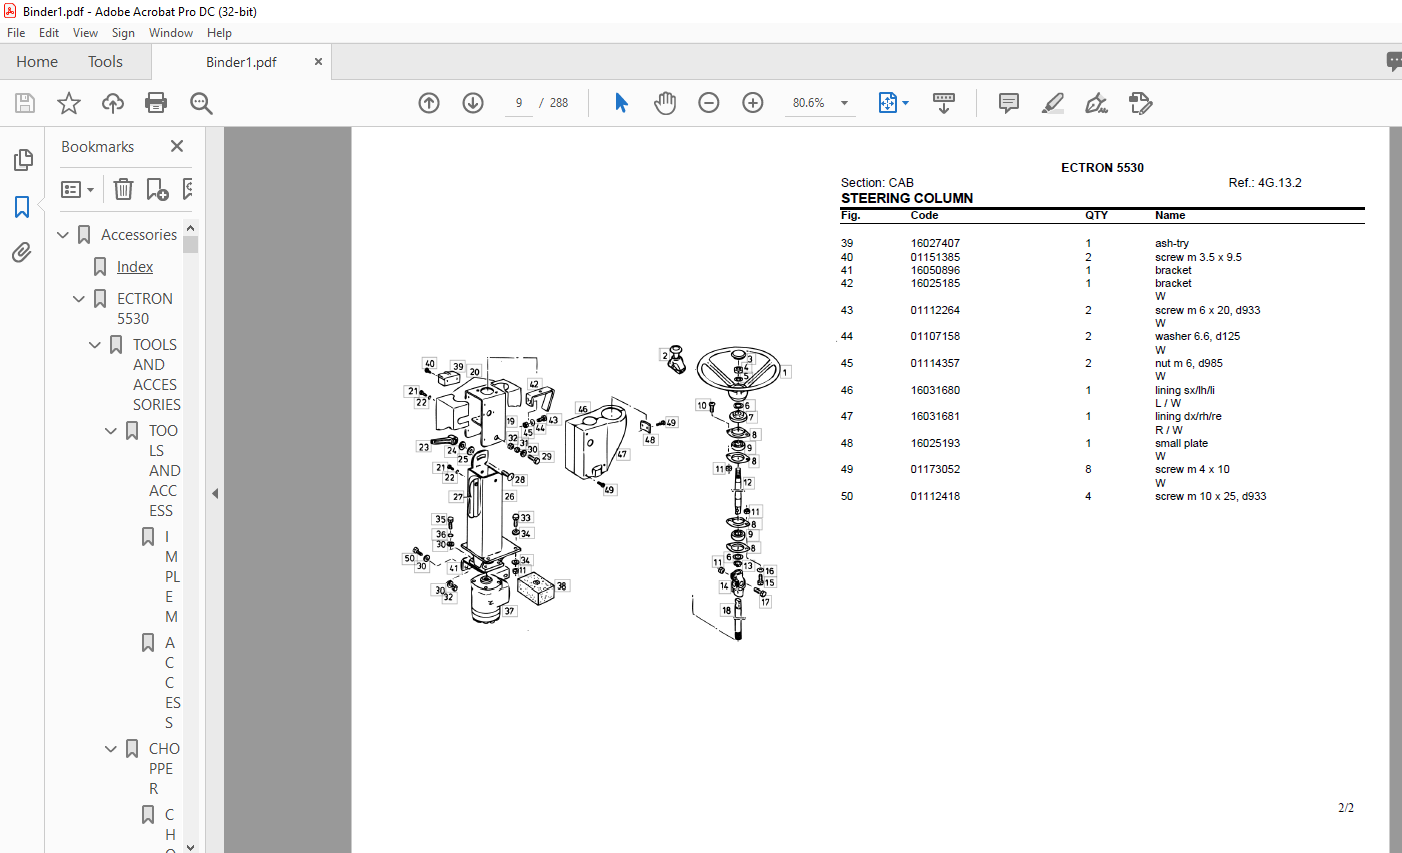Open the find text magnifier tool
1402x853 pixels.
(201, 103)
